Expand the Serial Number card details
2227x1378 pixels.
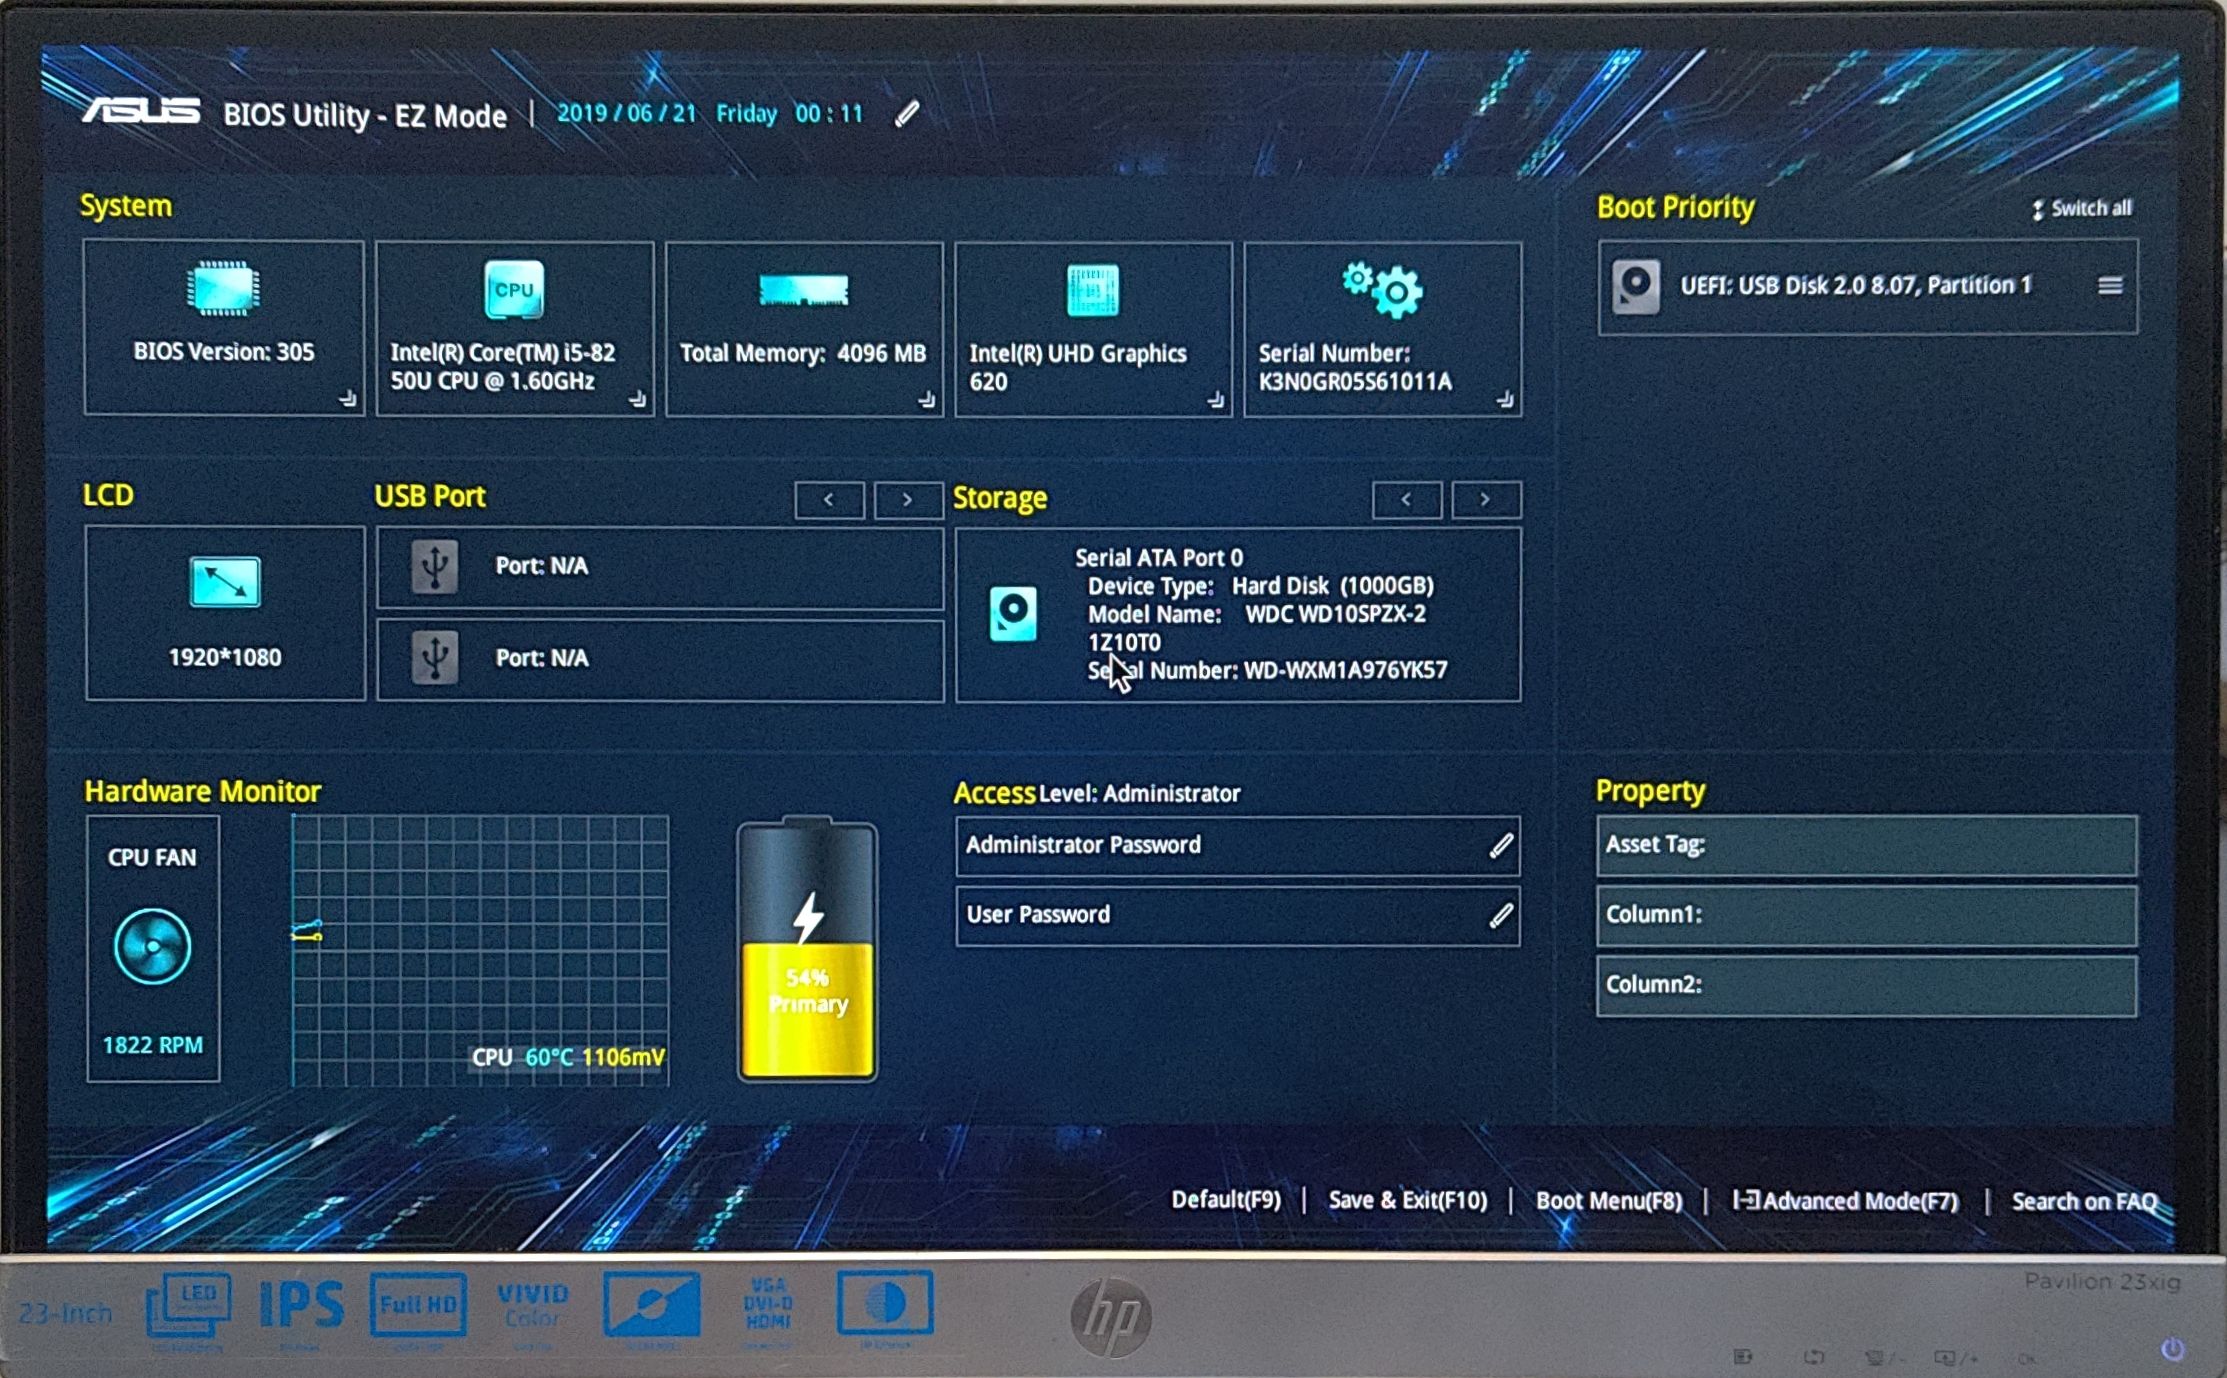1505,400
